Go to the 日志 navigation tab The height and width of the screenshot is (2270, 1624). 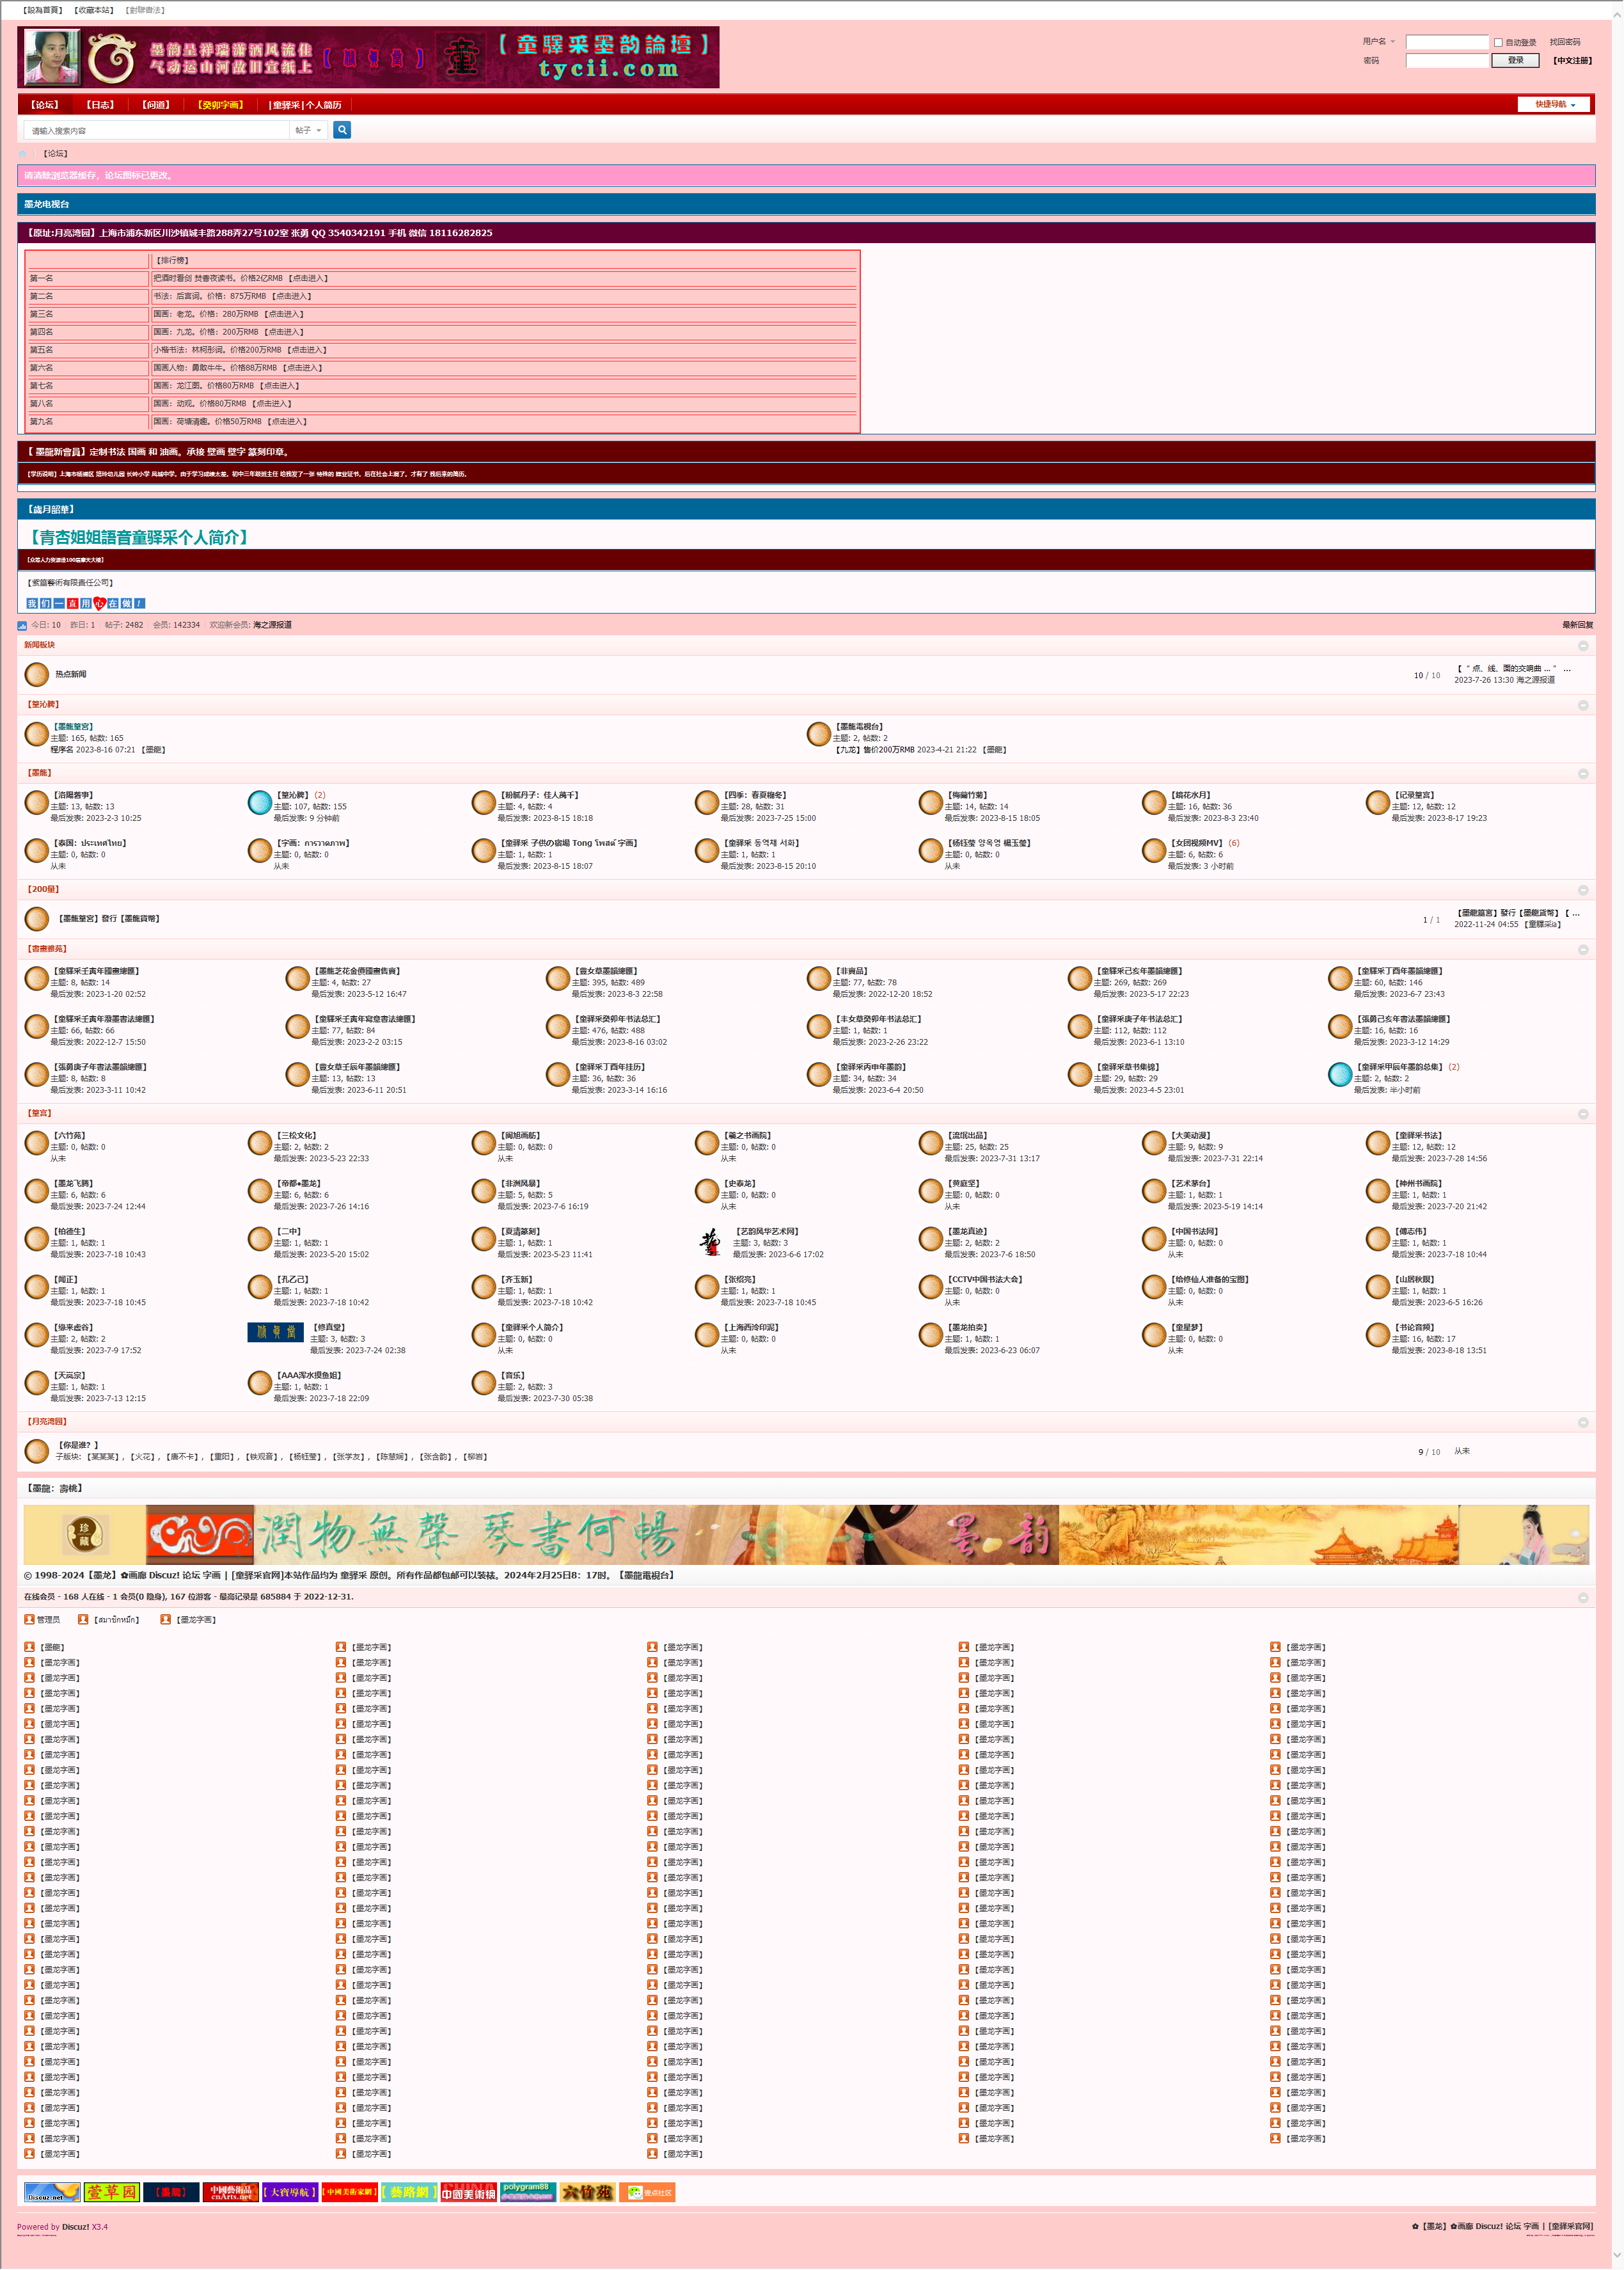(x=100, y=105)
